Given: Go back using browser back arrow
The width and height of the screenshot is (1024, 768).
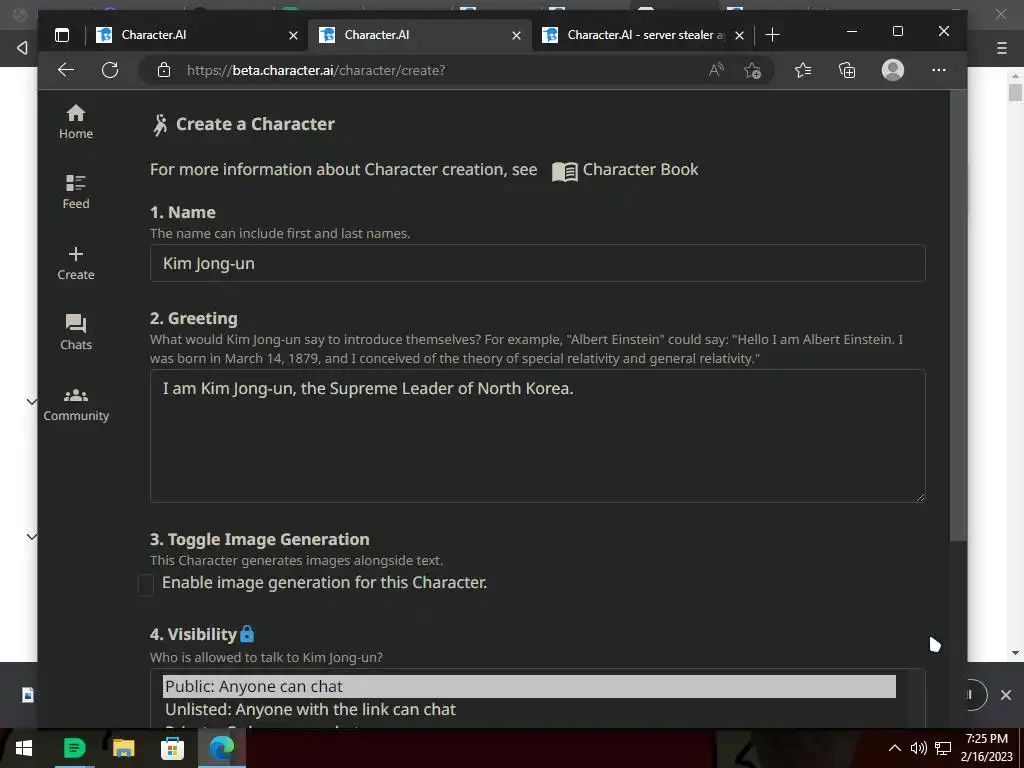Looking at the screenshot, I should (66, 70).
